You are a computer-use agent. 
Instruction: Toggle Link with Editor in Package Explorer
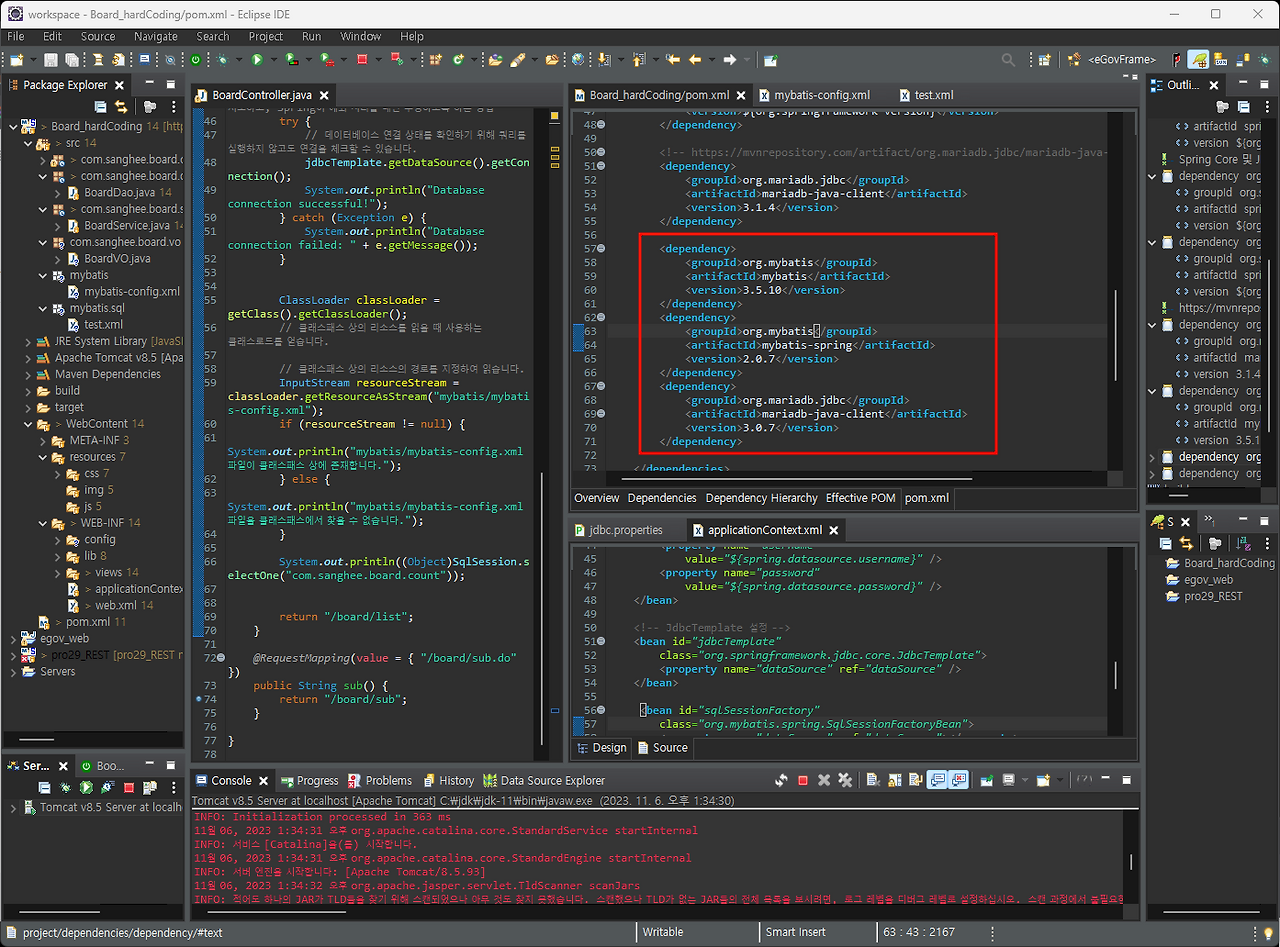click(121, 106)
